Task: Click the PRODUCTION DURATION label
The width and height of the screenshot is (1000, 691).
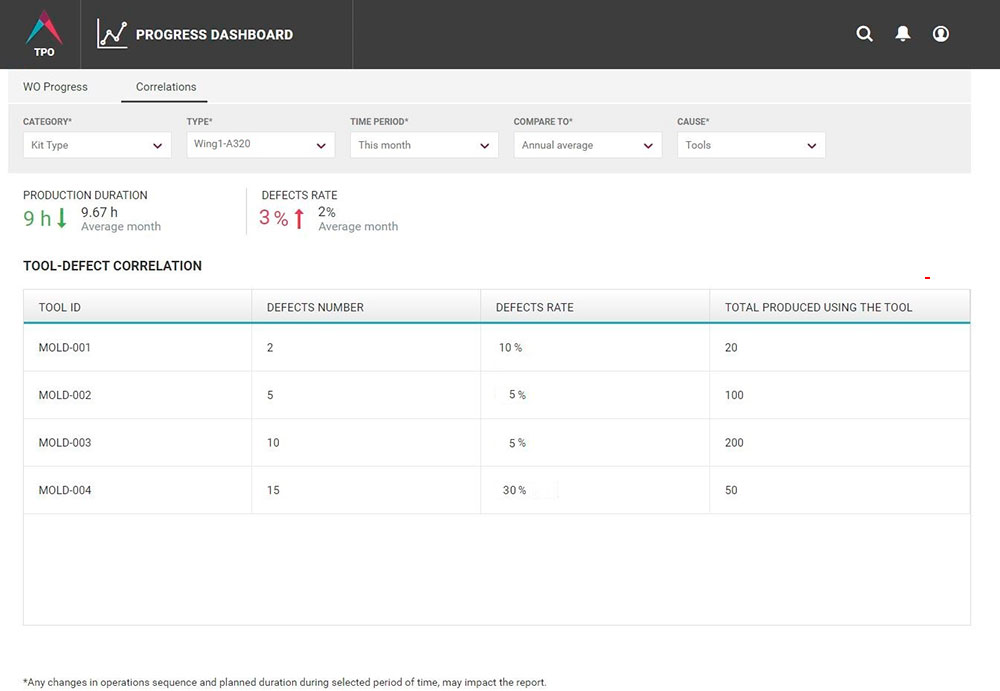Action: tap(85, 195)
